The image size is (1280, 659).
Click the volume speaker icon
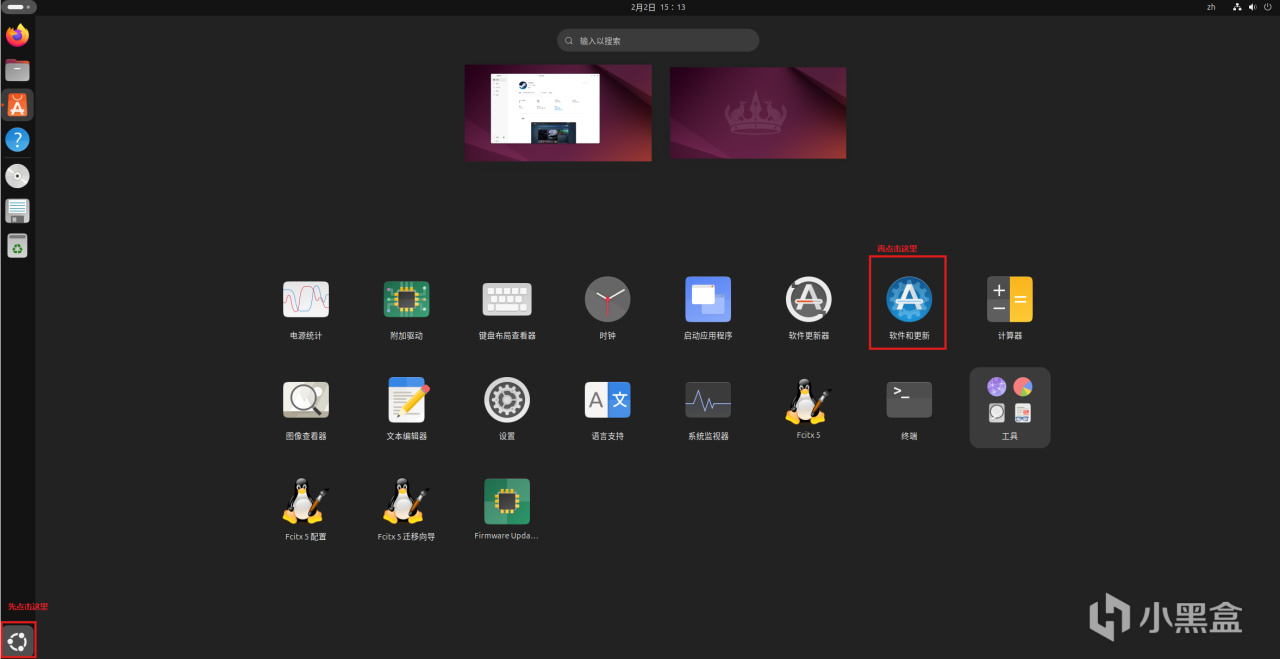click(1252, 7)
